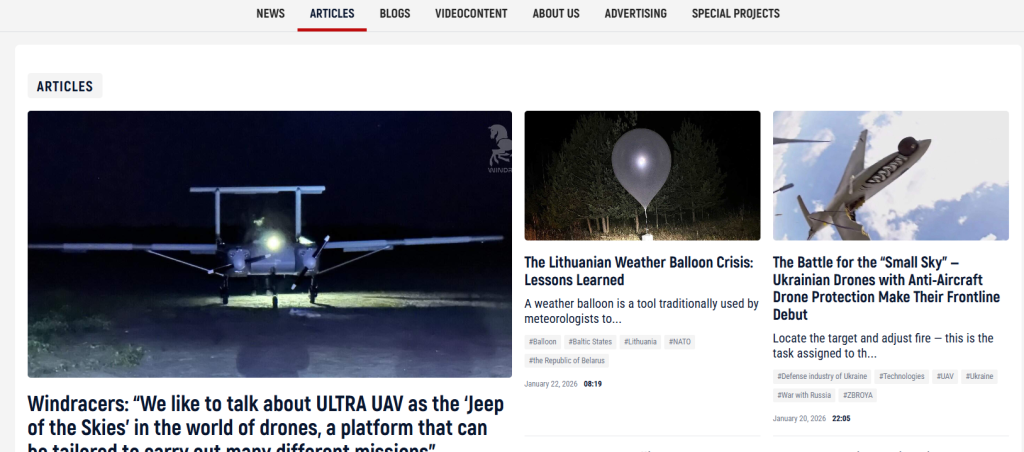Image resolution: width=1024 pixels, height=452 pixels.
Task: Go to the BLOGS section
Action: pyautogui.click(x=394, y=14)
